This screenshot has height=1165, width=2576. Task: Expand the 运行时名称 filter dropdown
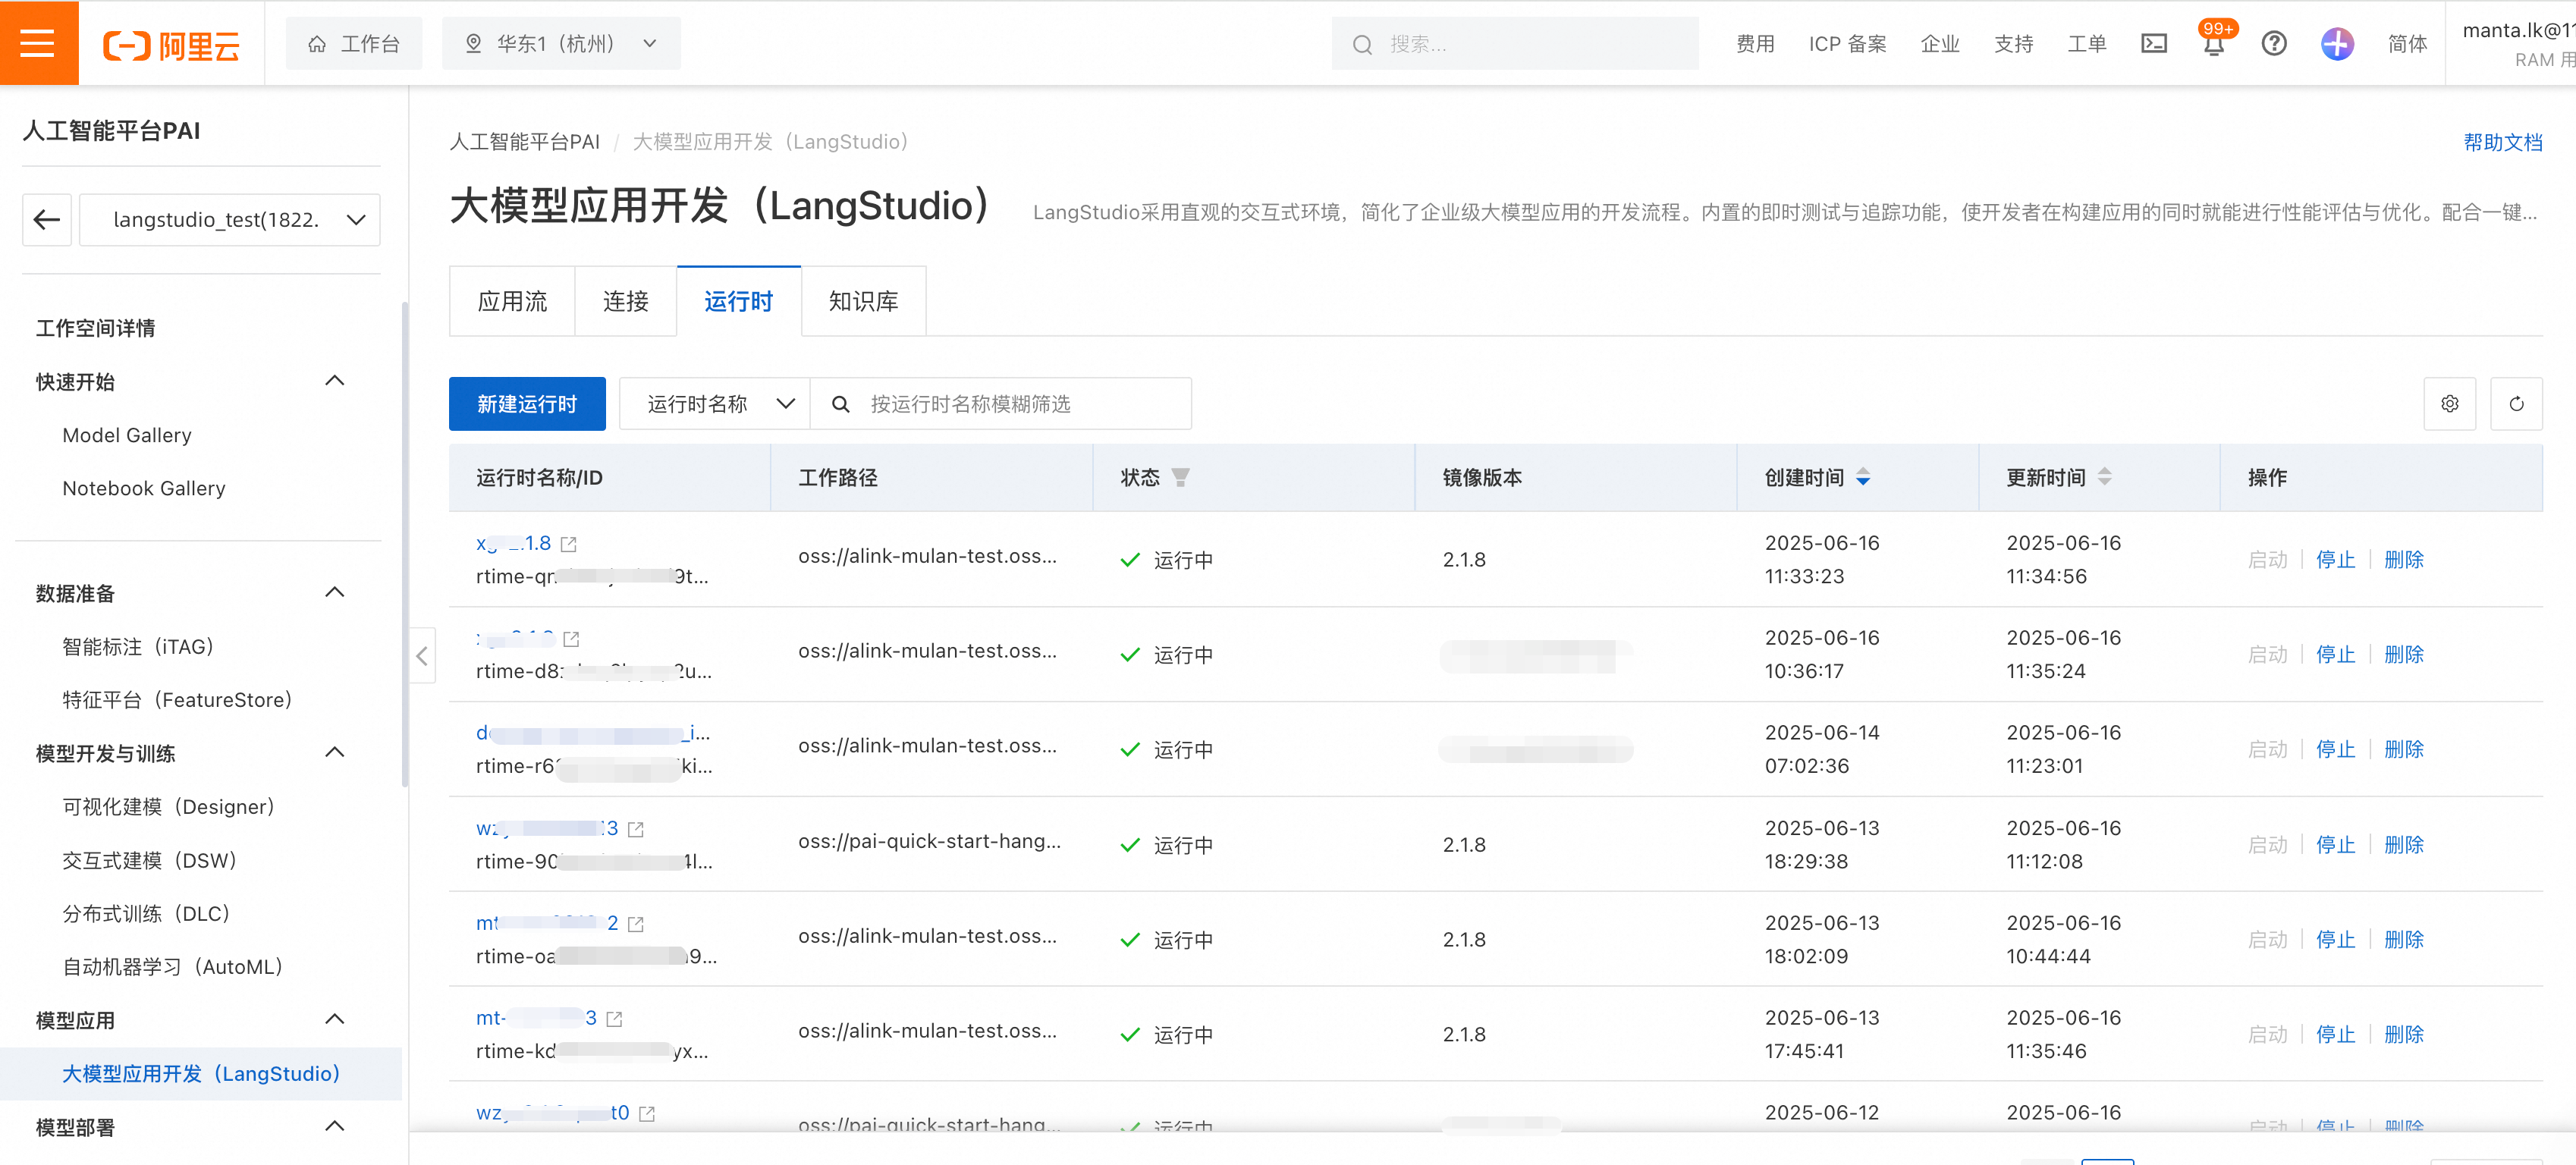pos(714,404)
